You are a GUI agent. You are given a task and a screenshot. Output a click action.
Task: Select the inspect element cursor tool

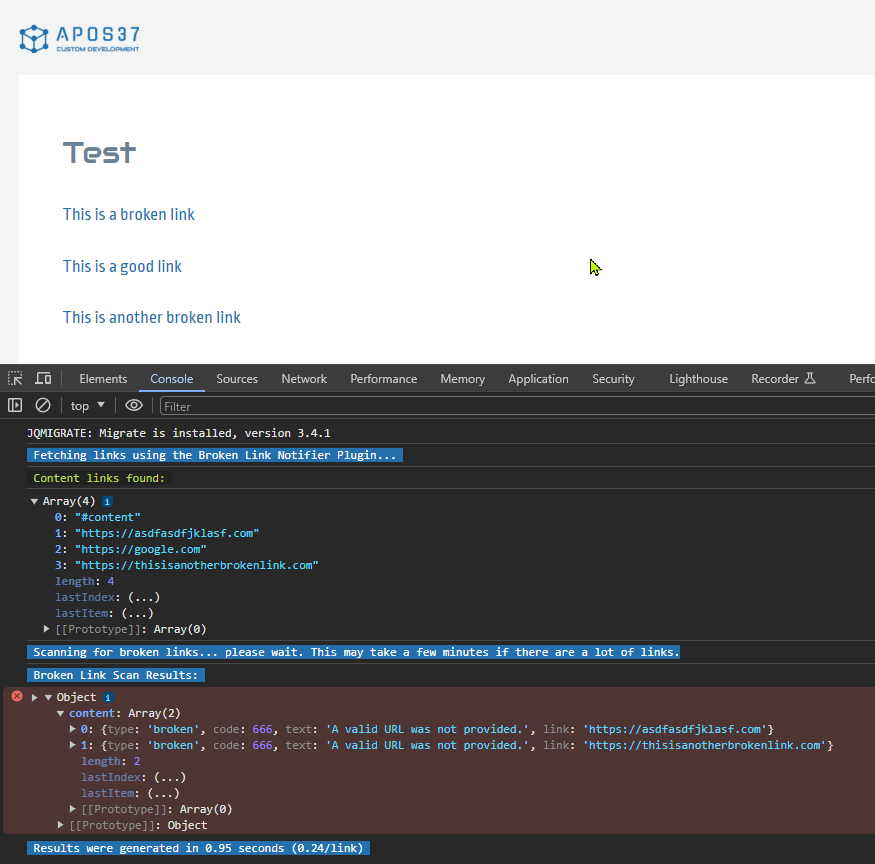pyautogui.click(x=14, y=378)
